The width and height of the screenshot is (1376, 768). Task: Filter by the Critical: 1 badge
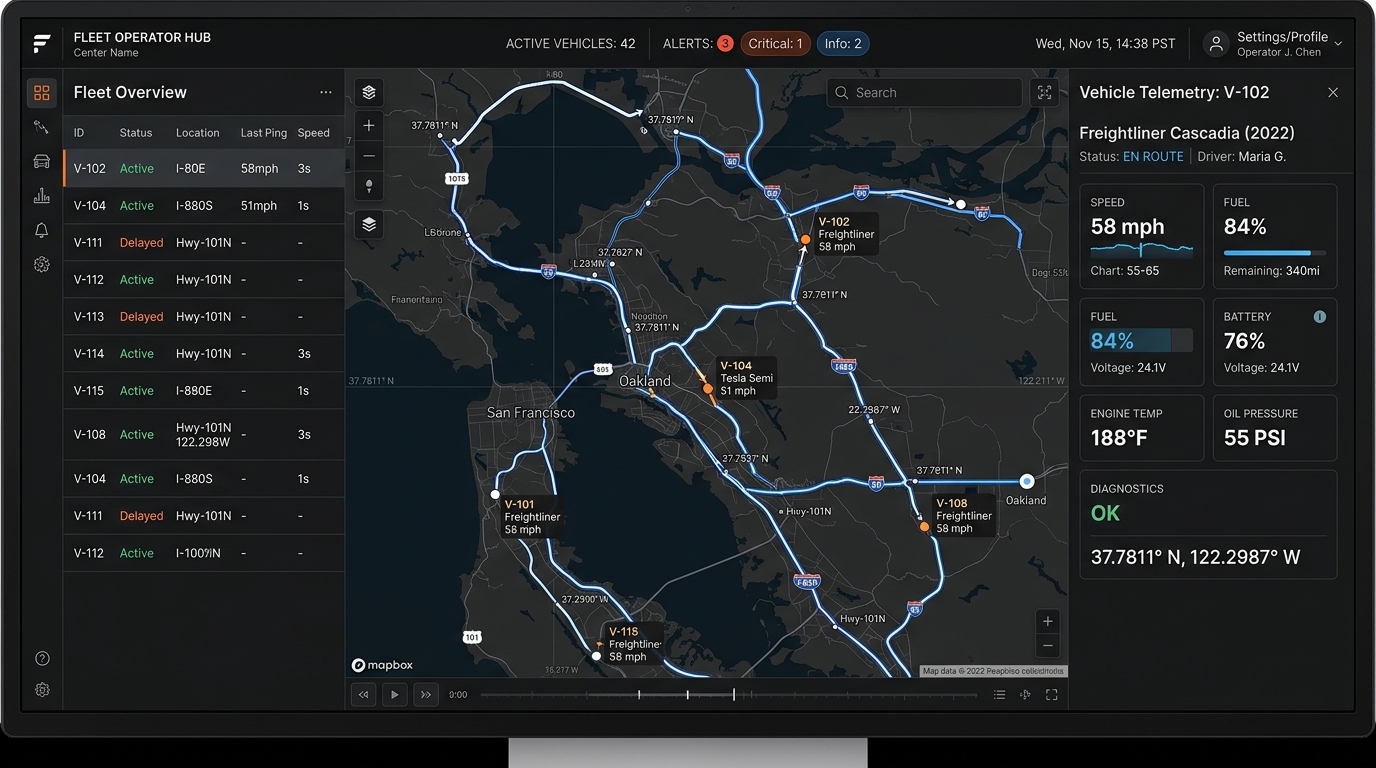[775, 44]
